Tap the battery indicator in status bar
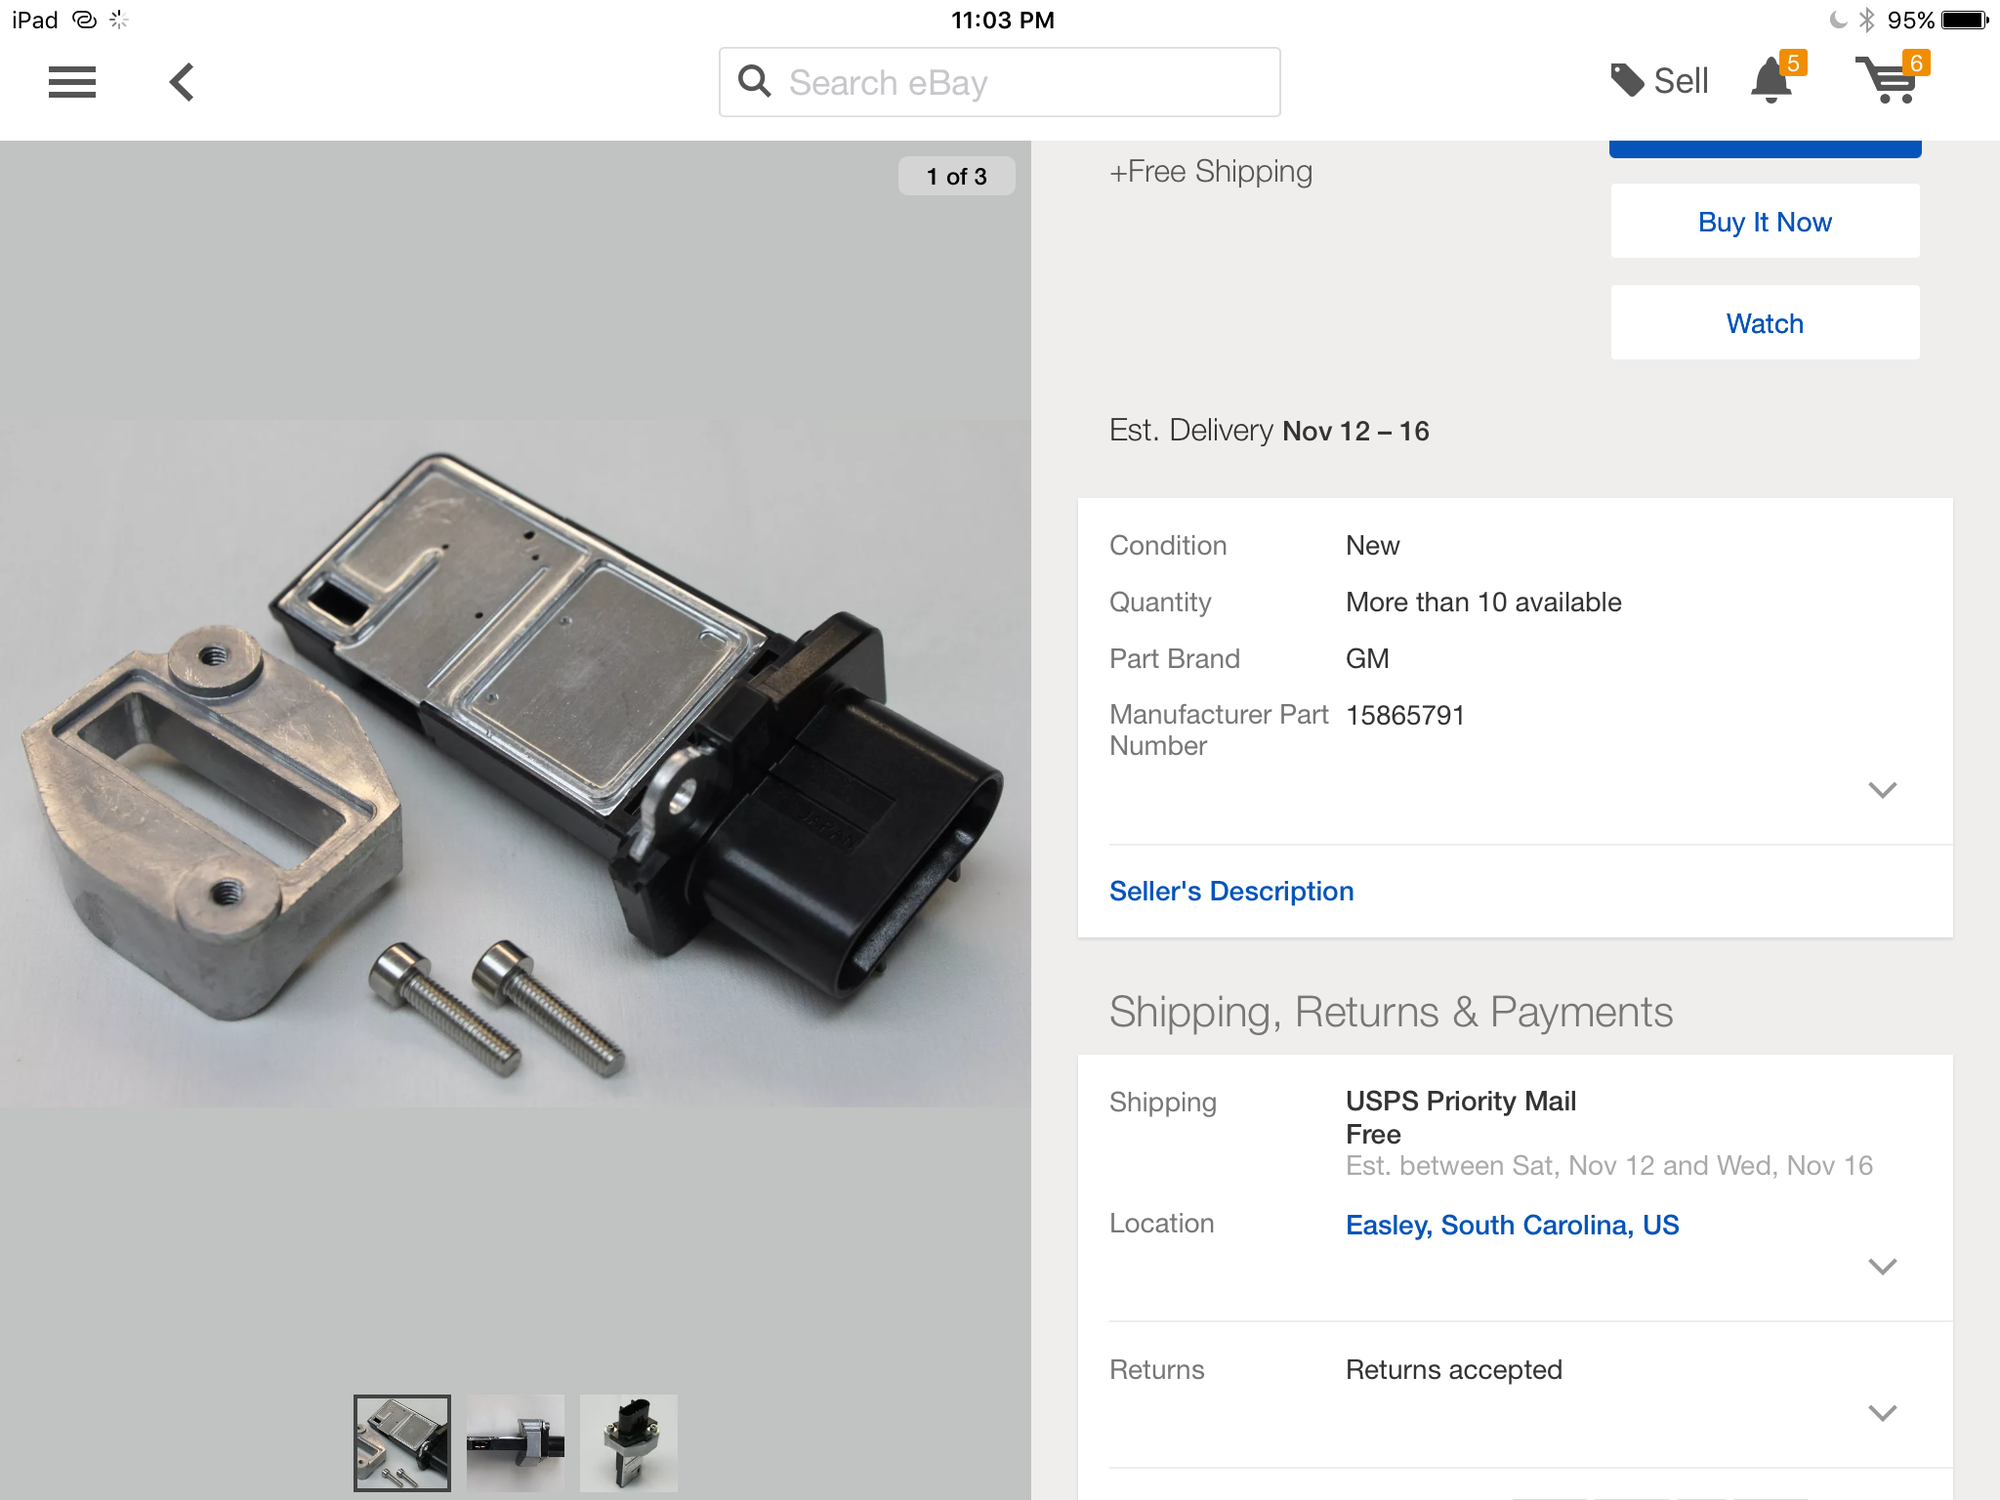Viewport: 2000px width, 1500px height. point(1963,20)
